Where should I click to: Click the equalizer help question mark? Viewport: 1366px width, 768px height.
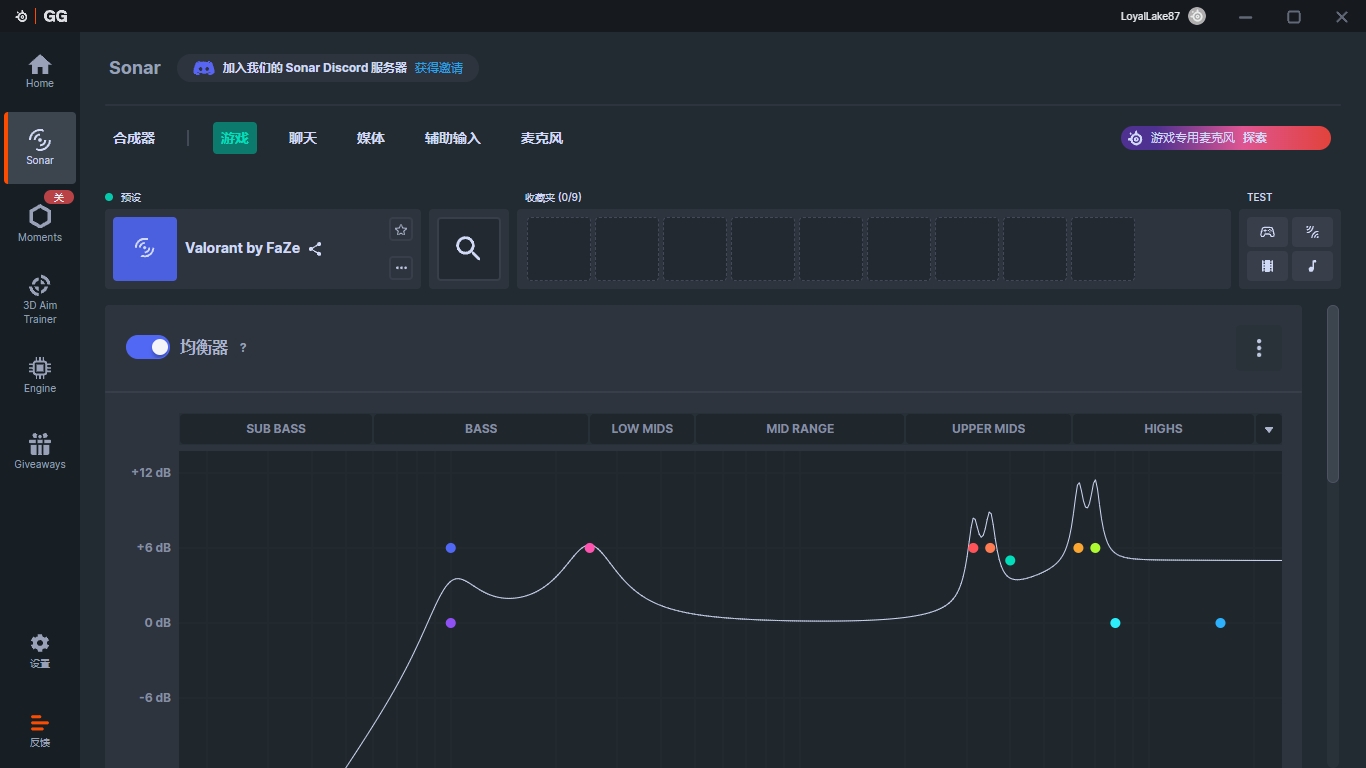coord(243,348)
